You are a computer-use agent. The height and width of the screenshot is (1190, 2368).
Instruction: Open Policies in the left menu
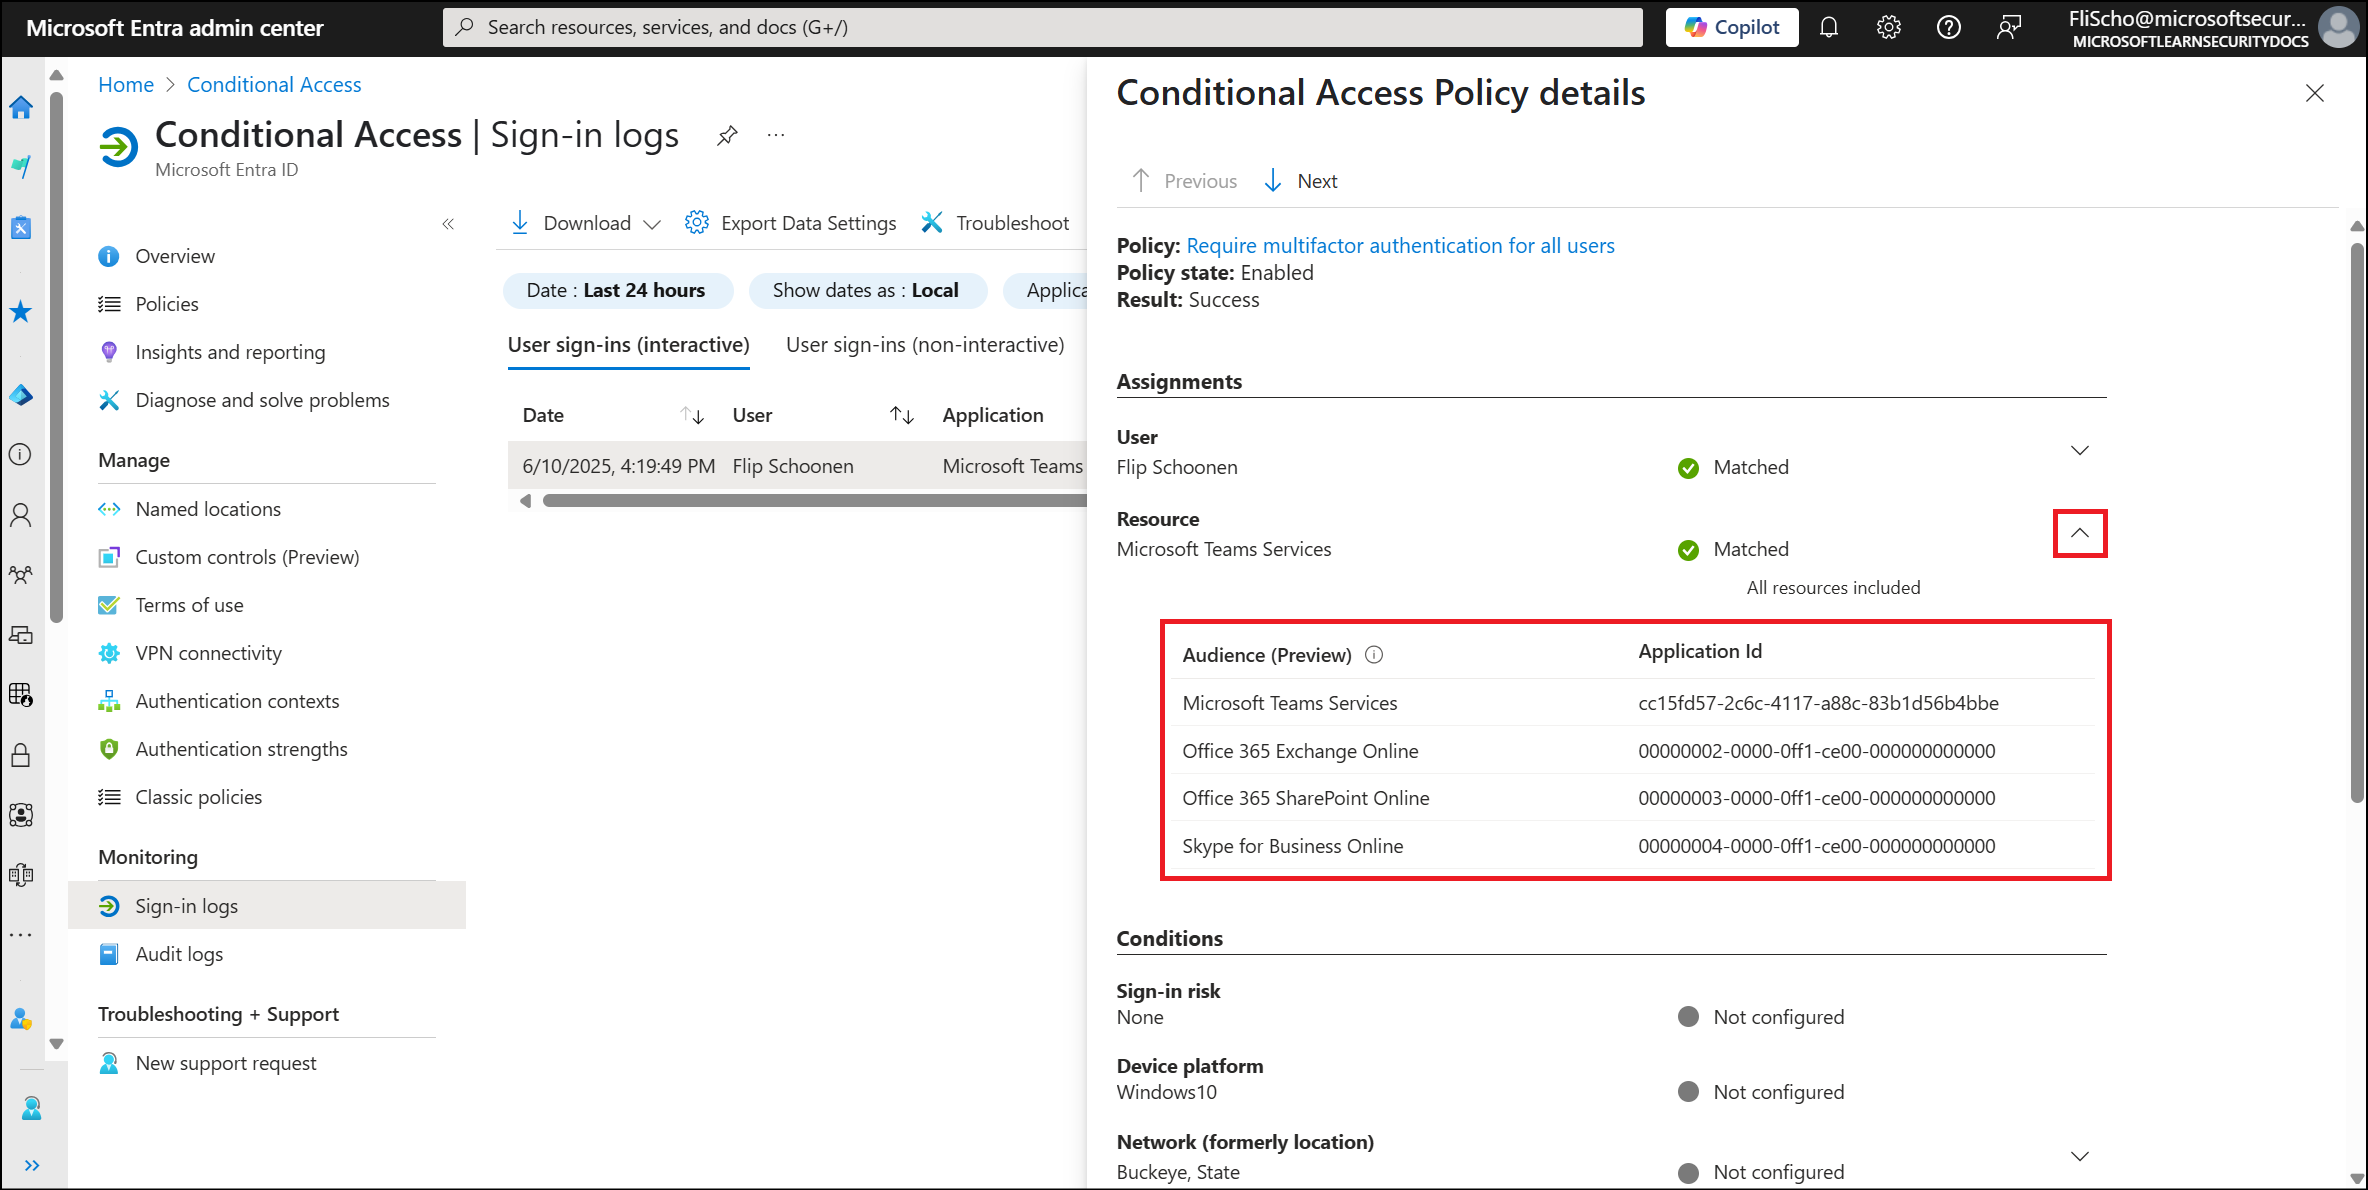(166, 304)
